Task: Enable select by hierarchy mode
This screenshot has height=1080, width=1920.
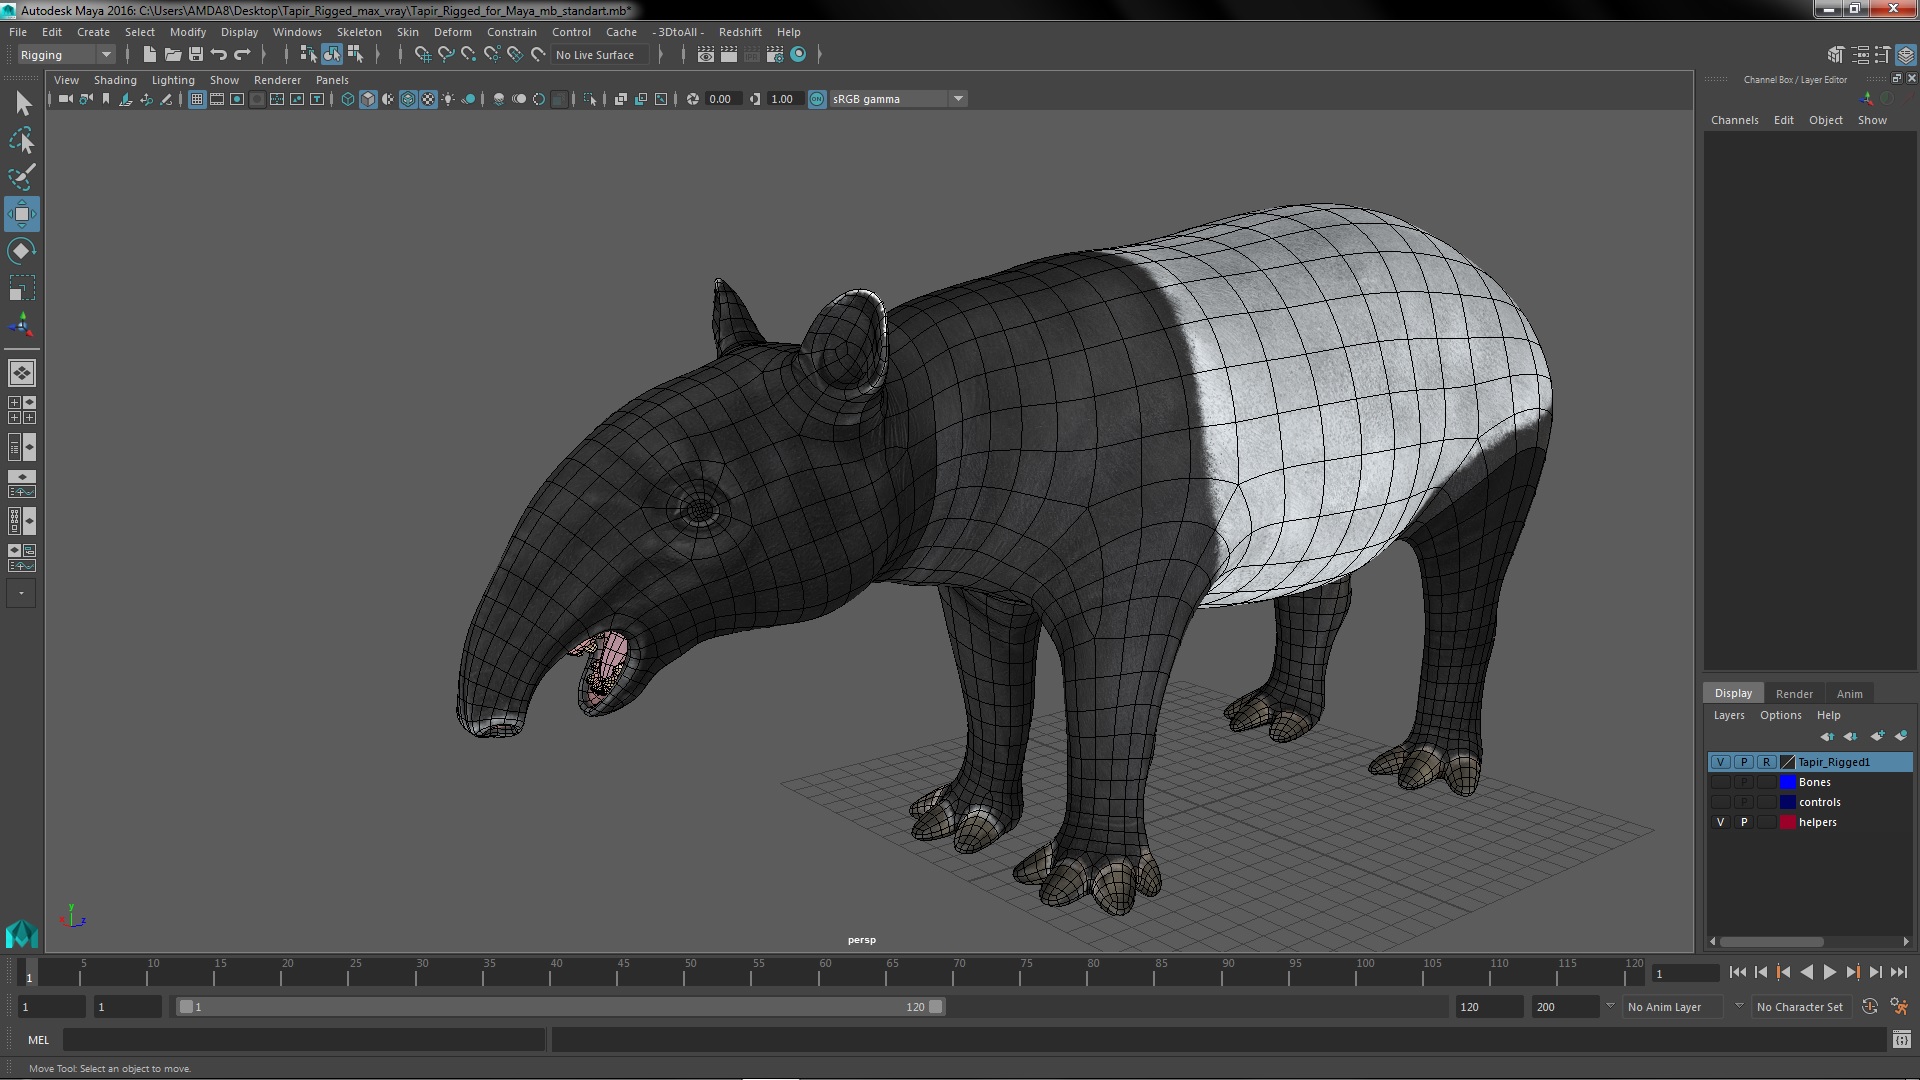Action: pos(308,55)
